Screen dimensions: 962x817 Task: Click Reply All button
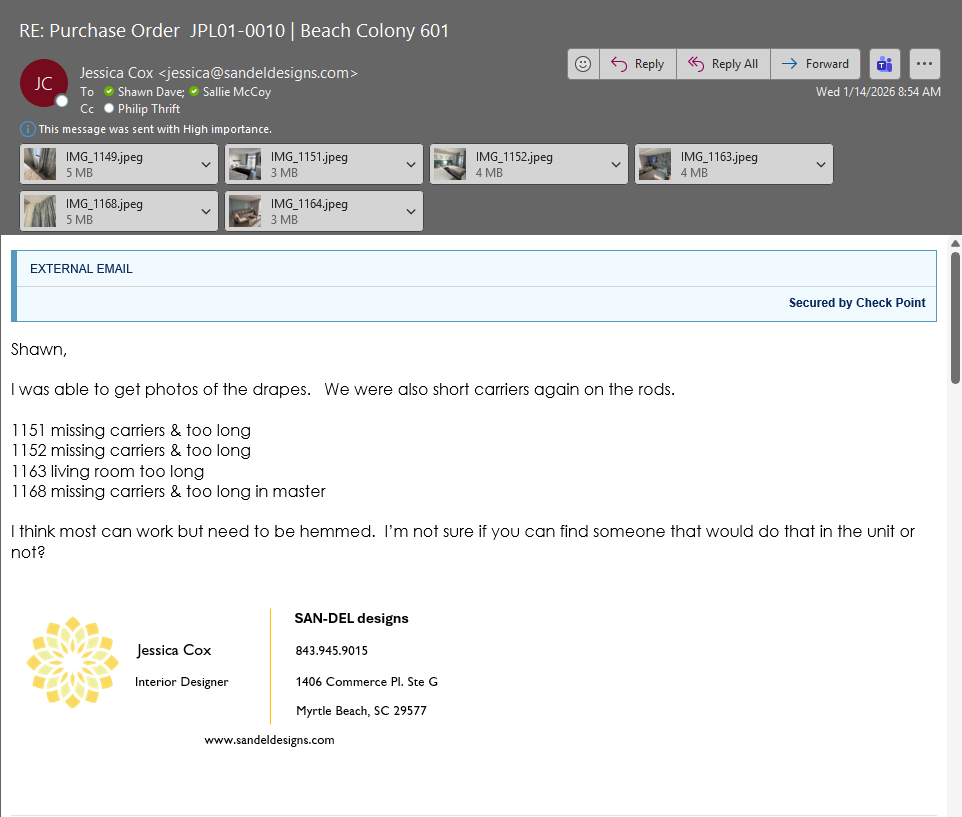723,64
